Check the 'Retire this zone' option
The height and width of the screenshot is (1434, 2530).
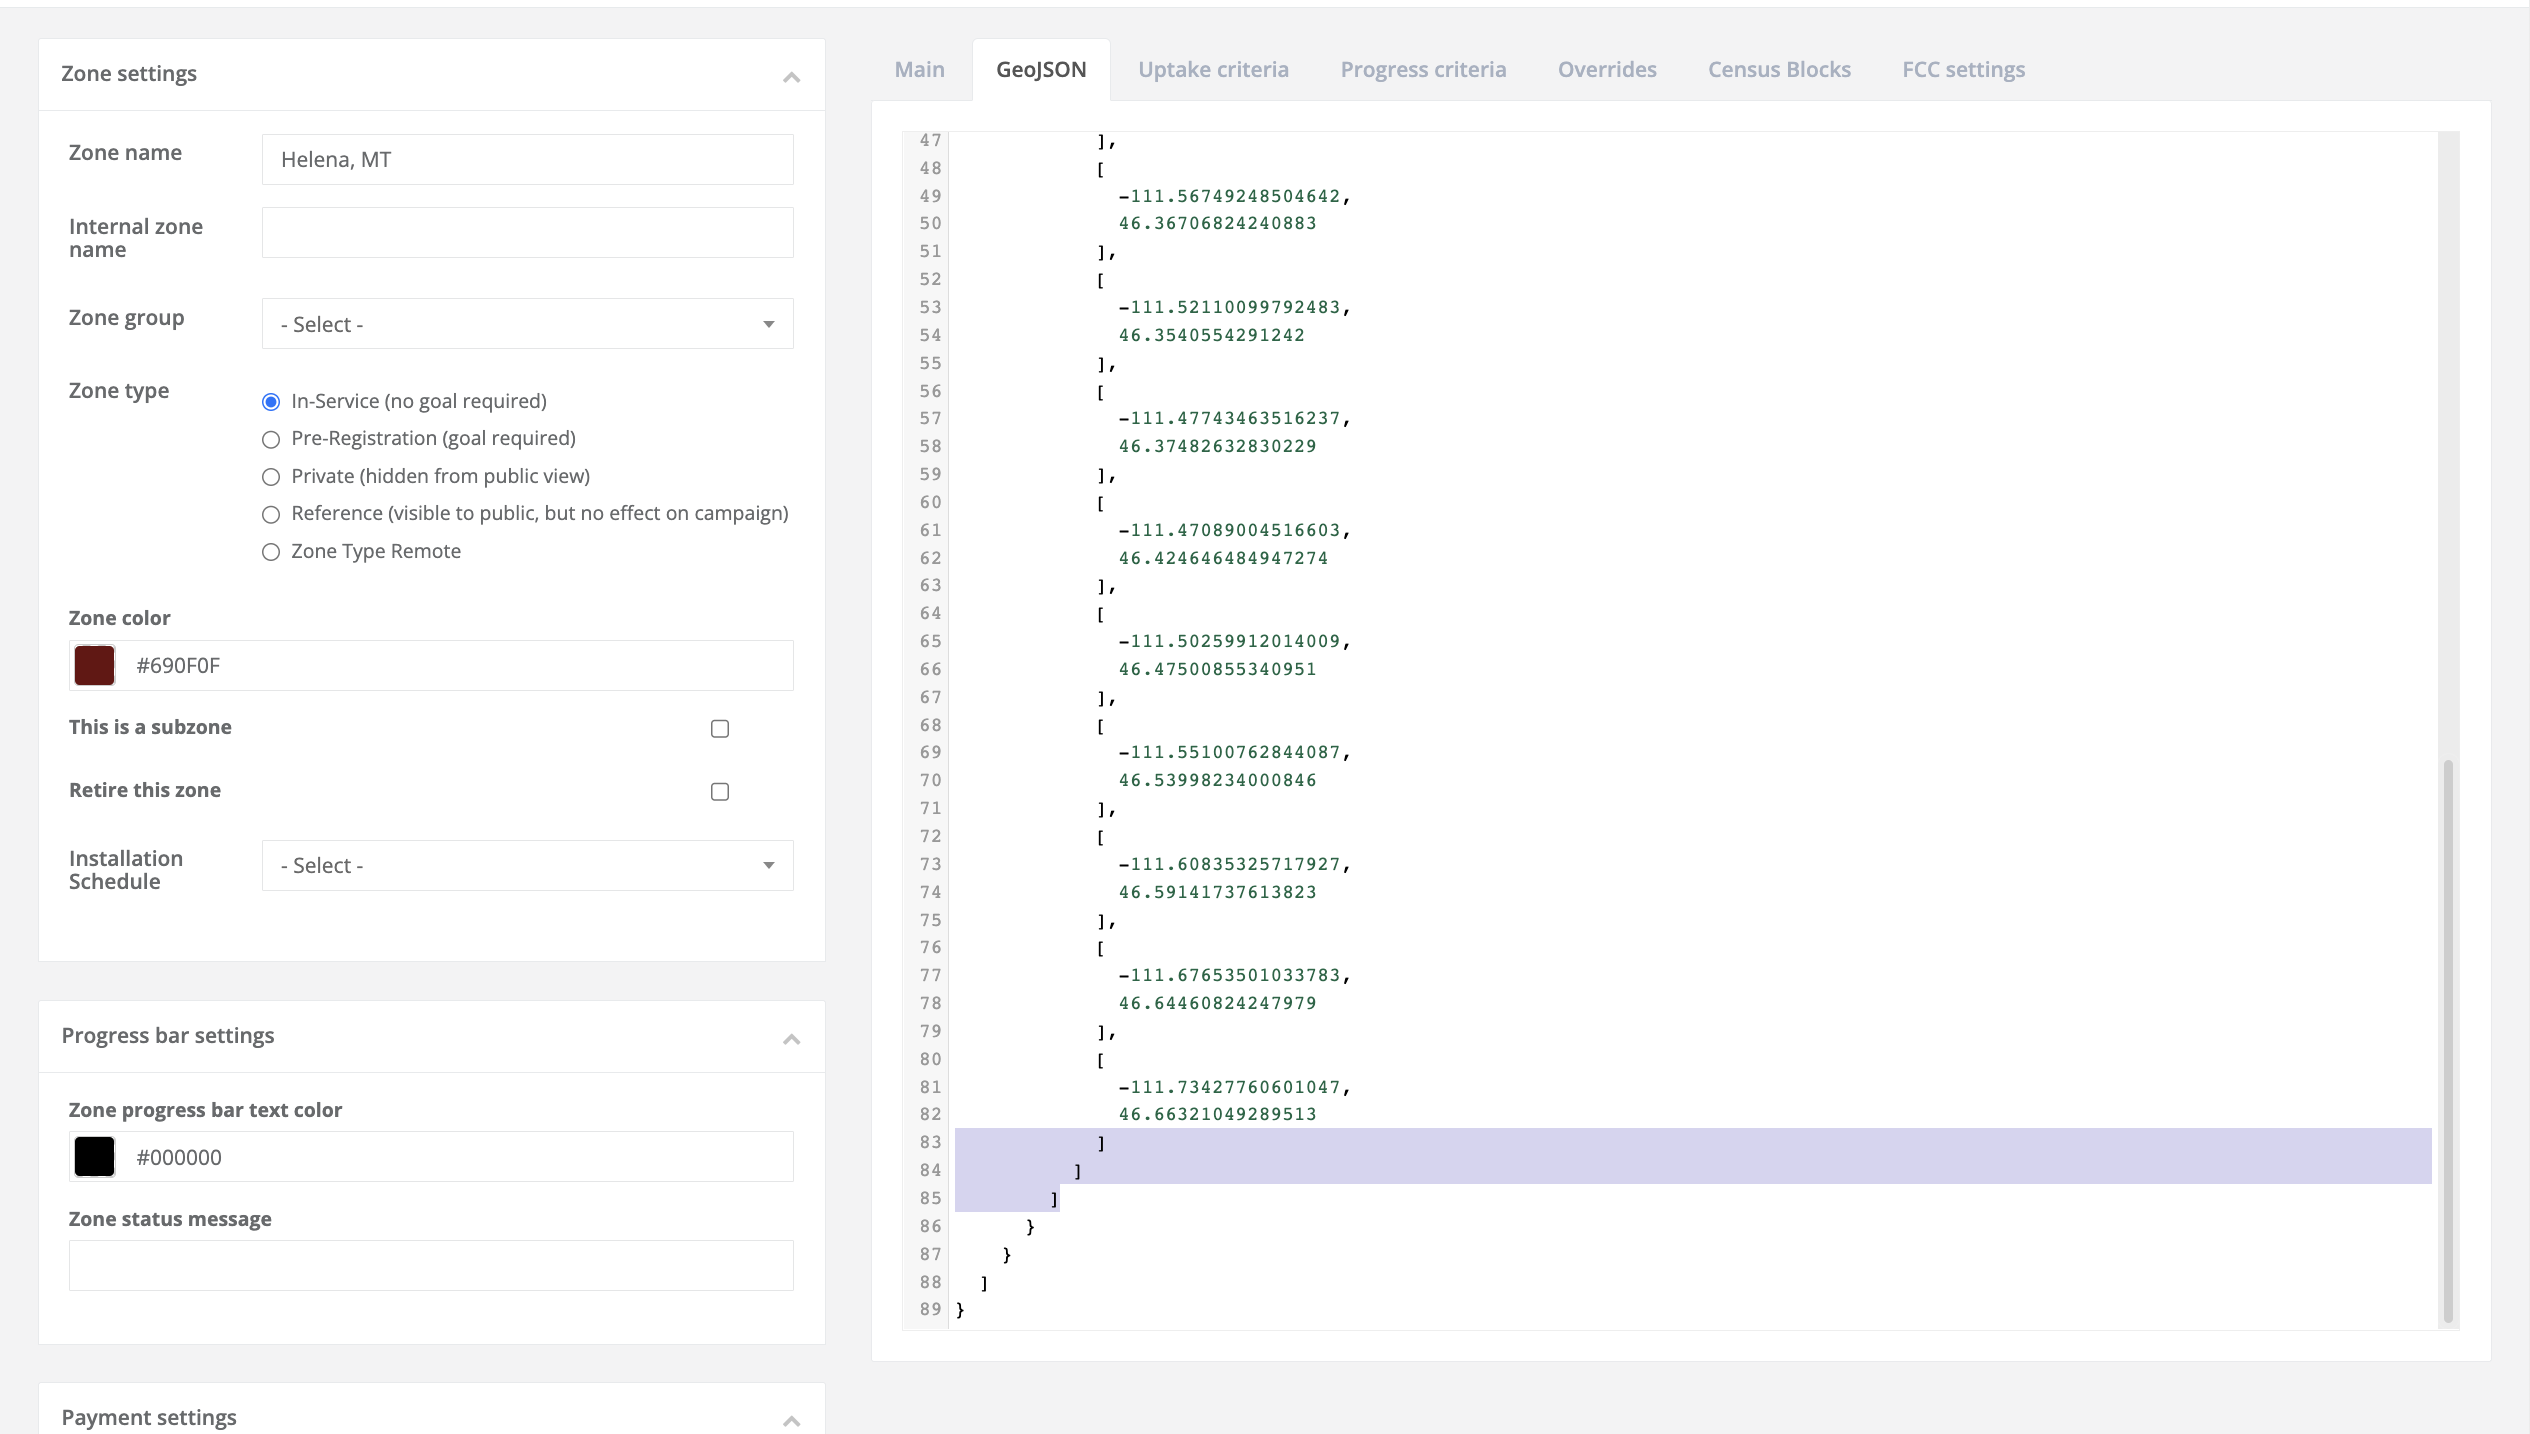[719, 791]
